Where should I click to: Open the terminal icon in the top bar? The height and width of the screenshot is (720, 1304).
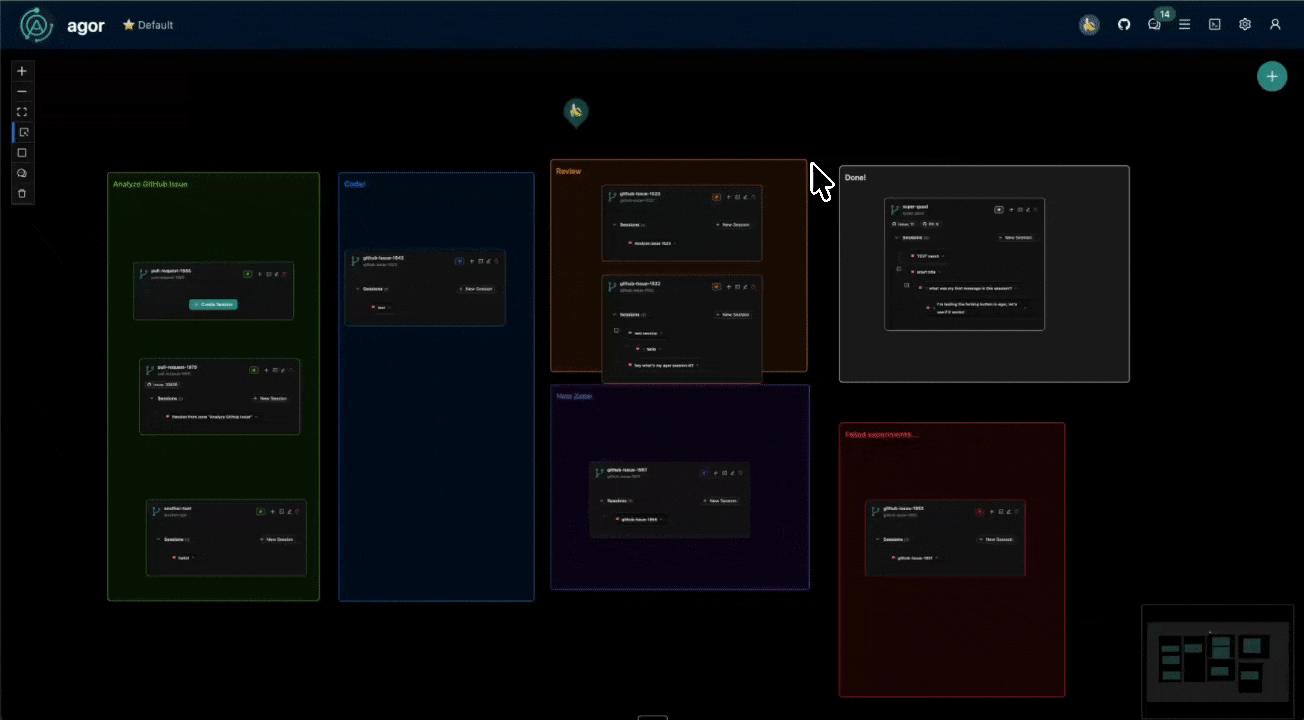point(1214,24)
